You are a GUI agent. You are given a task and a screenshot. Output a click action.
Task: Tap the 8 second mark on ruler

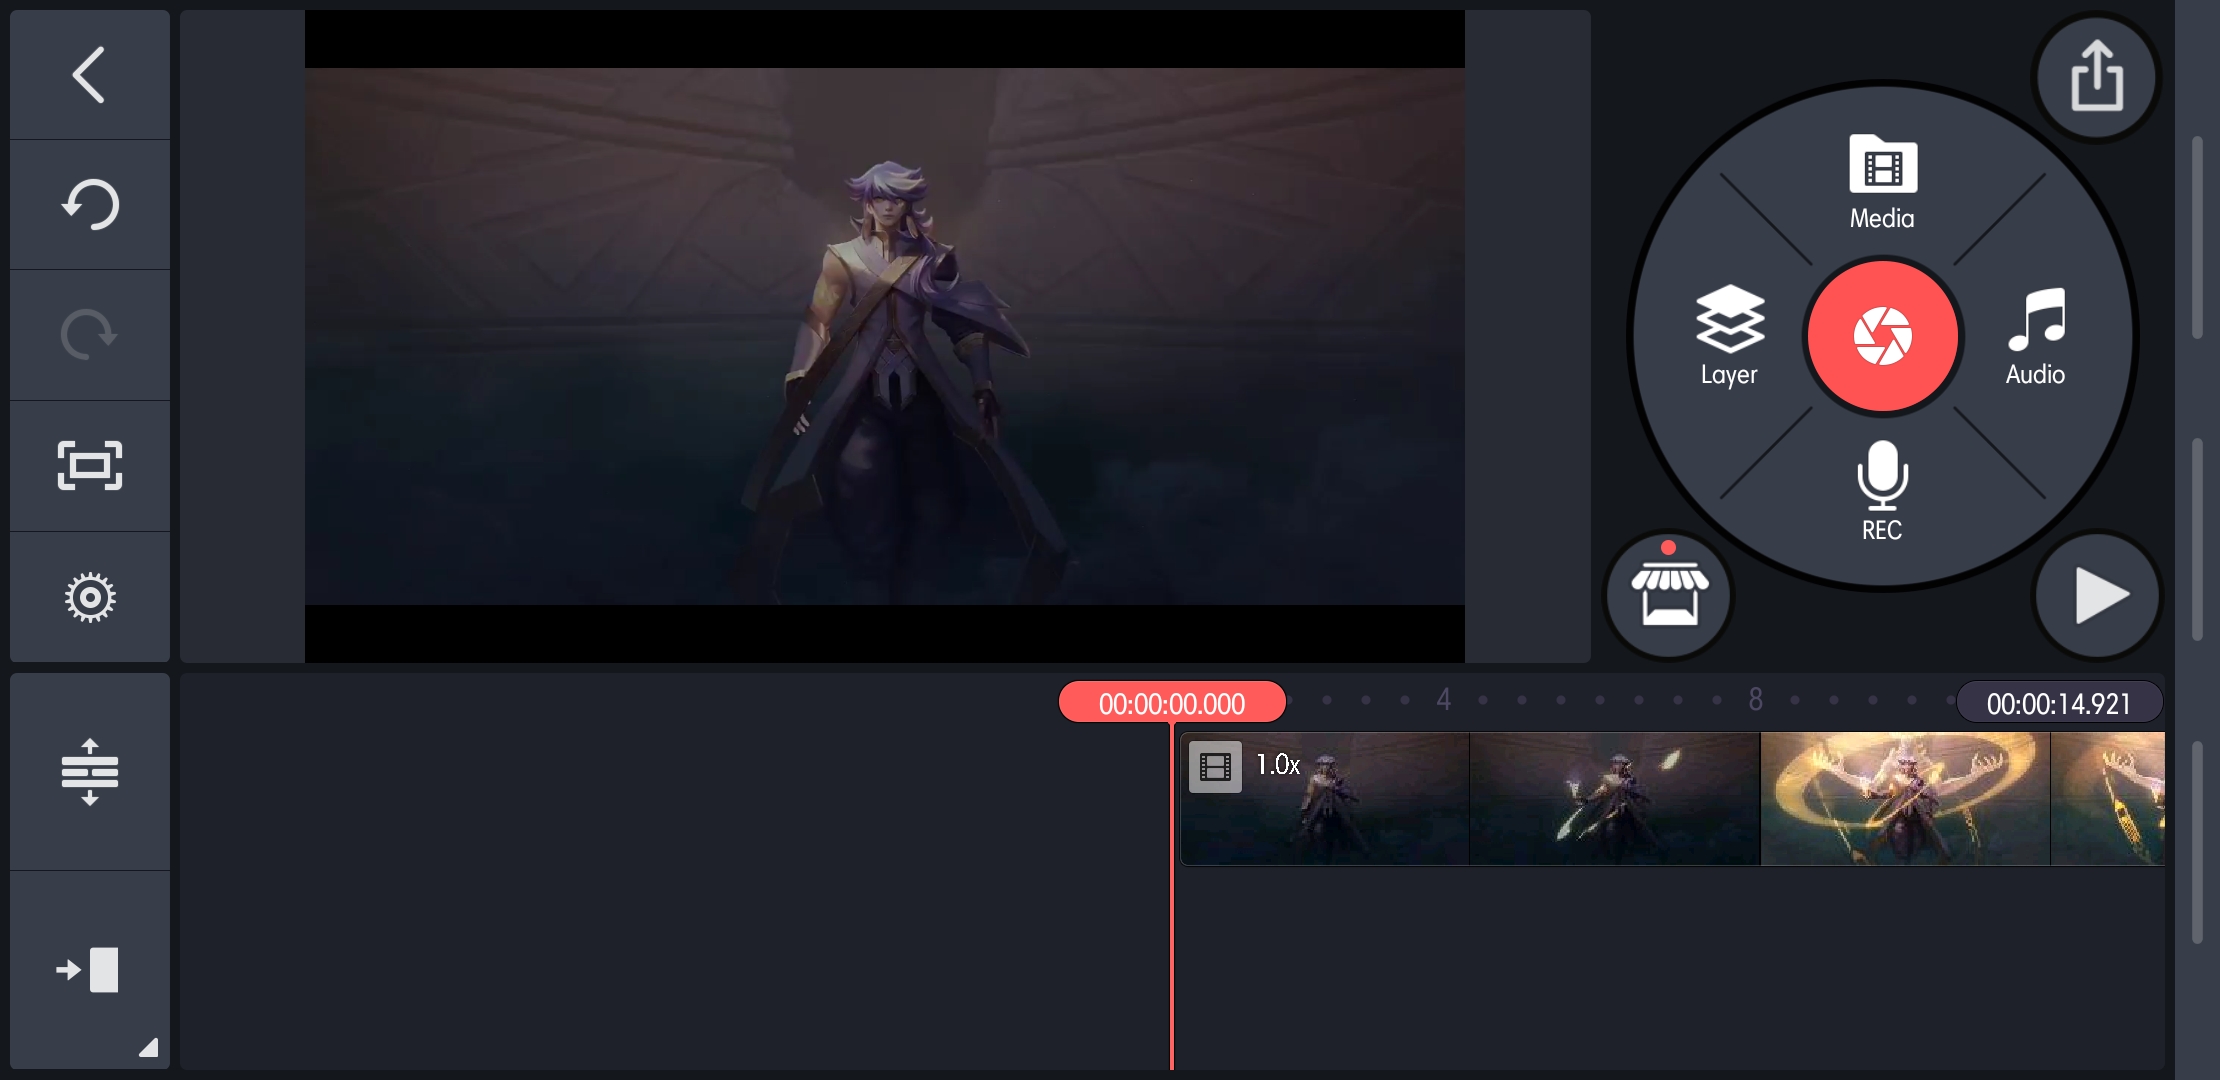tap(1755, 699)
